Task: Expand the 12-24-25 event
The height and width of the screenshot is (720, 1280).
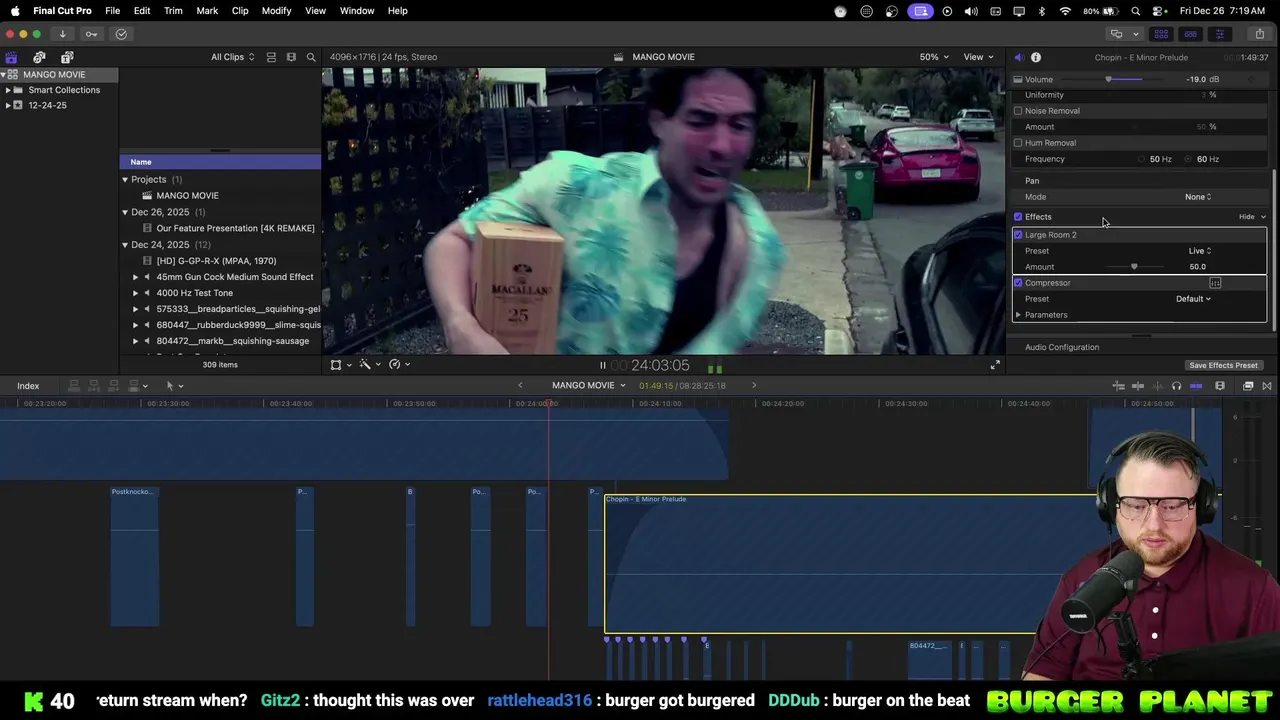Action: [8, 105]
